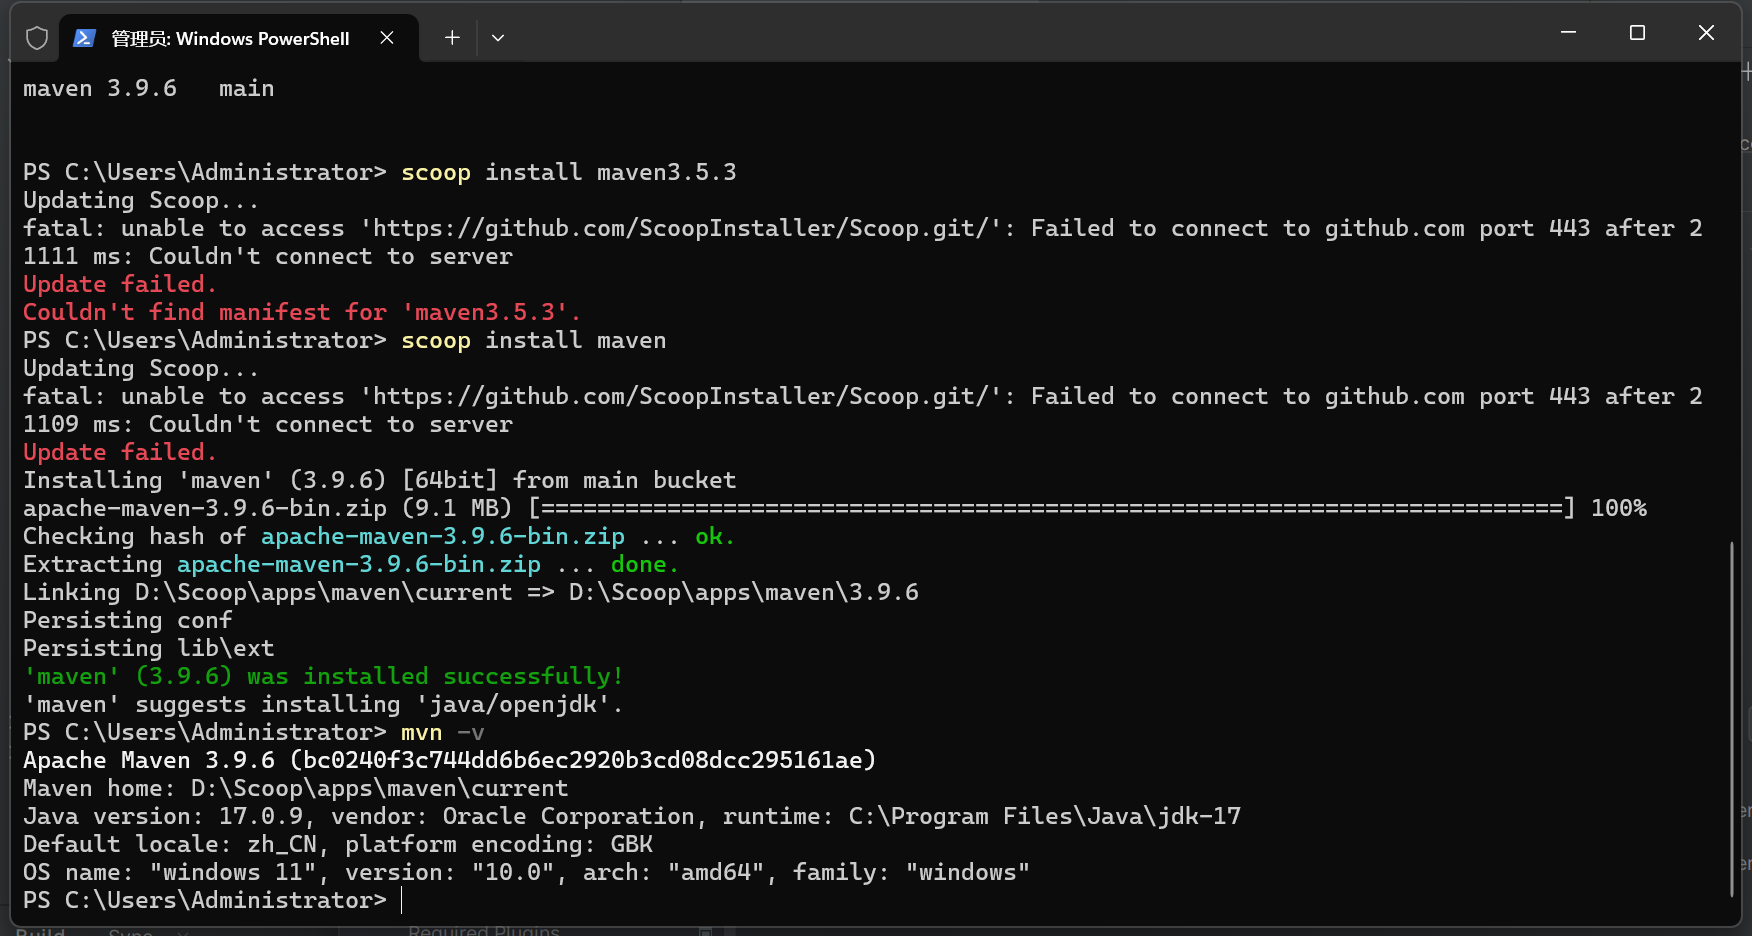This screenshot has height=936, width=1752.
Task: Click the PowerShell icon on the tab
Action: (x=85, y=38)
